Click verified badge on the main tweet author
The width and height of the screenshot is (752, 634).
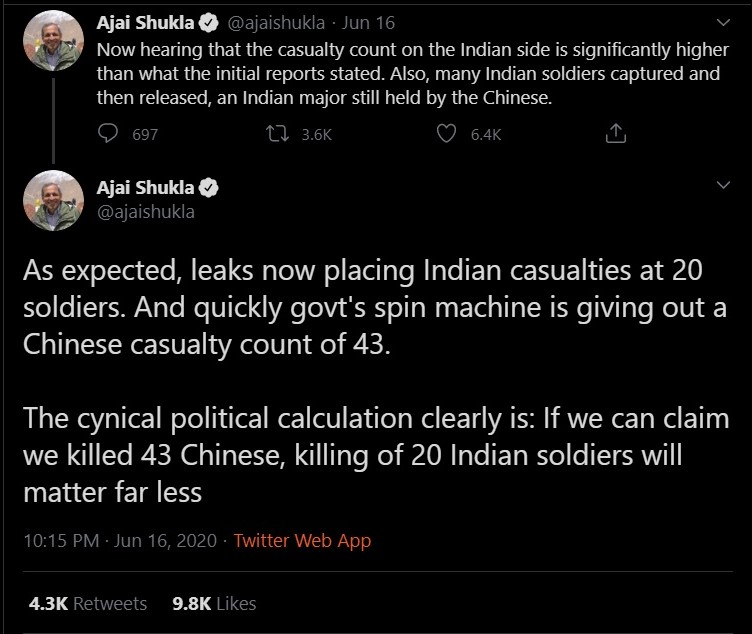tap(210, 187)
